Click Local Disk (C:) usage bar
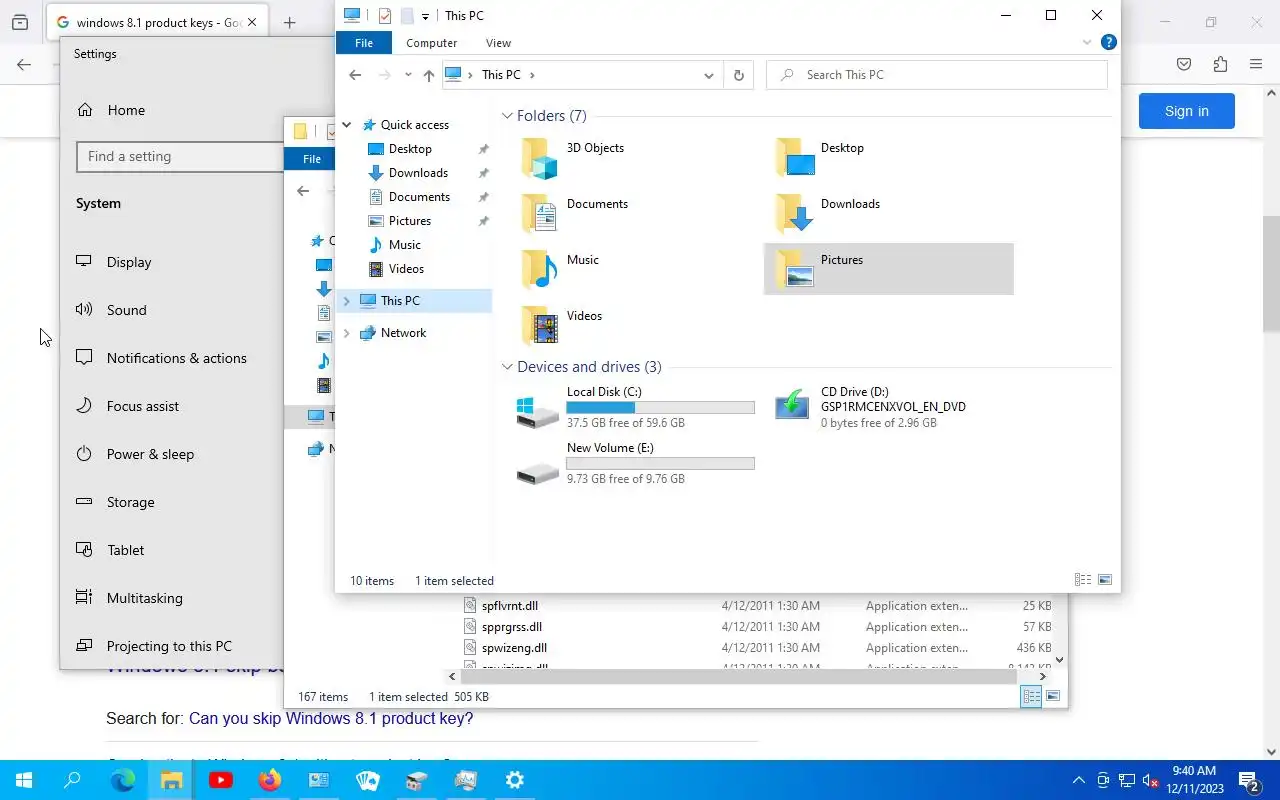 660,408
